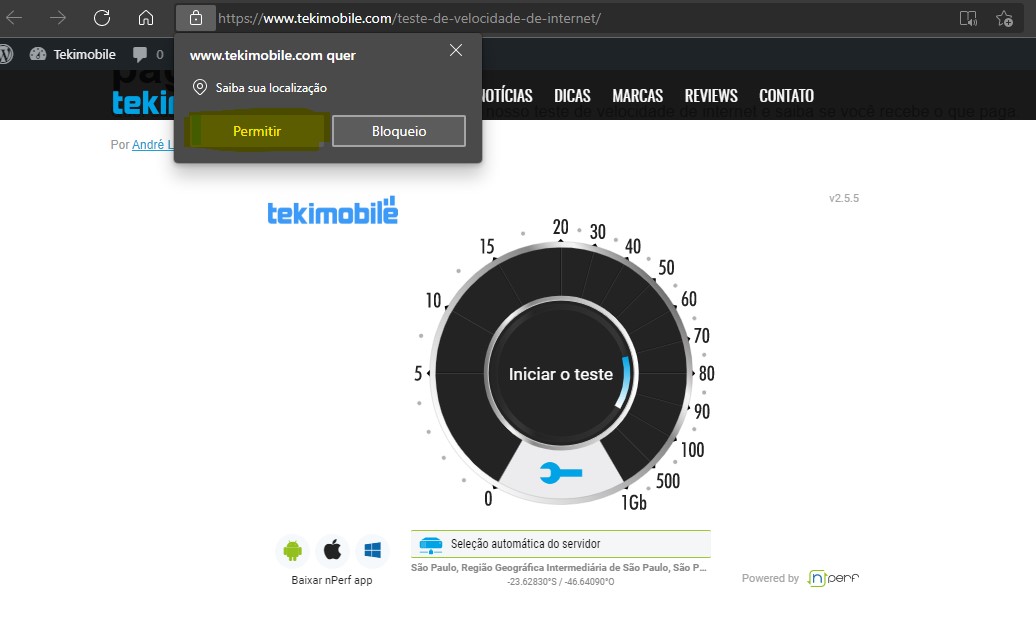This screenshot has height=617, width=1036.
Task: Click nPerf logo link
Action: pos(834,578)
